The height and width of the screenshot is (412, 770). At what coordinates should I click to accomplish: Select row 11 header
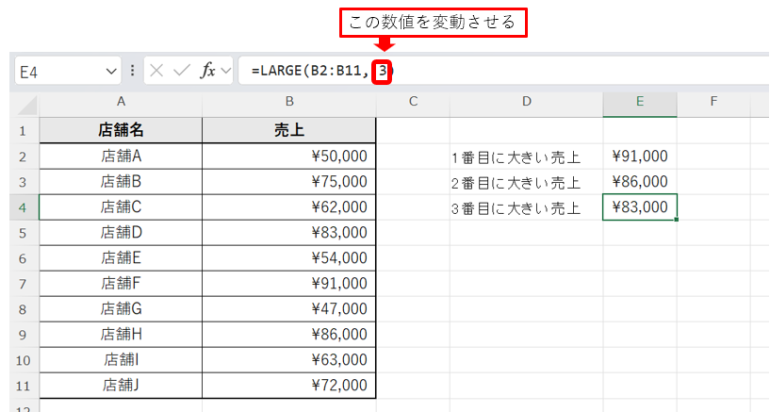(x=23, y=386)
